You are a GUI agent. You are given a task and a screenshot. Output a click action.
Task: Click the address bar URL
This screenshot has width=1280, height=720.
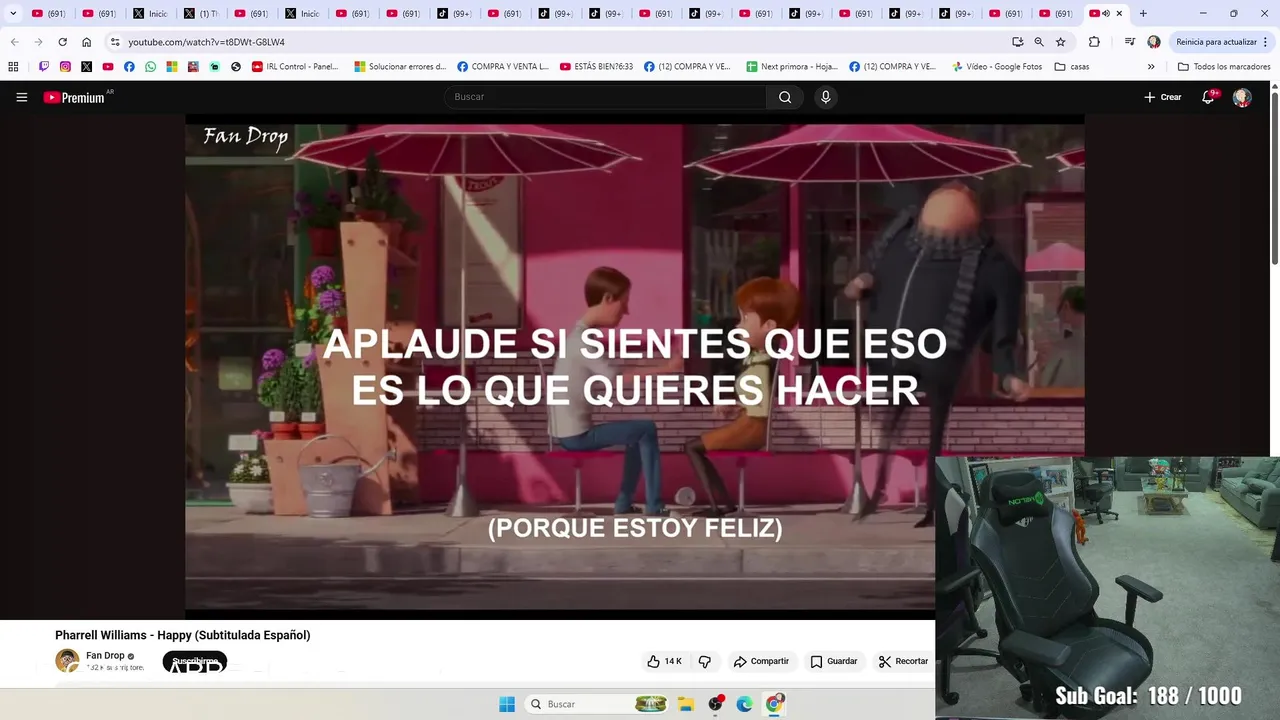click(x=206, y=42)
